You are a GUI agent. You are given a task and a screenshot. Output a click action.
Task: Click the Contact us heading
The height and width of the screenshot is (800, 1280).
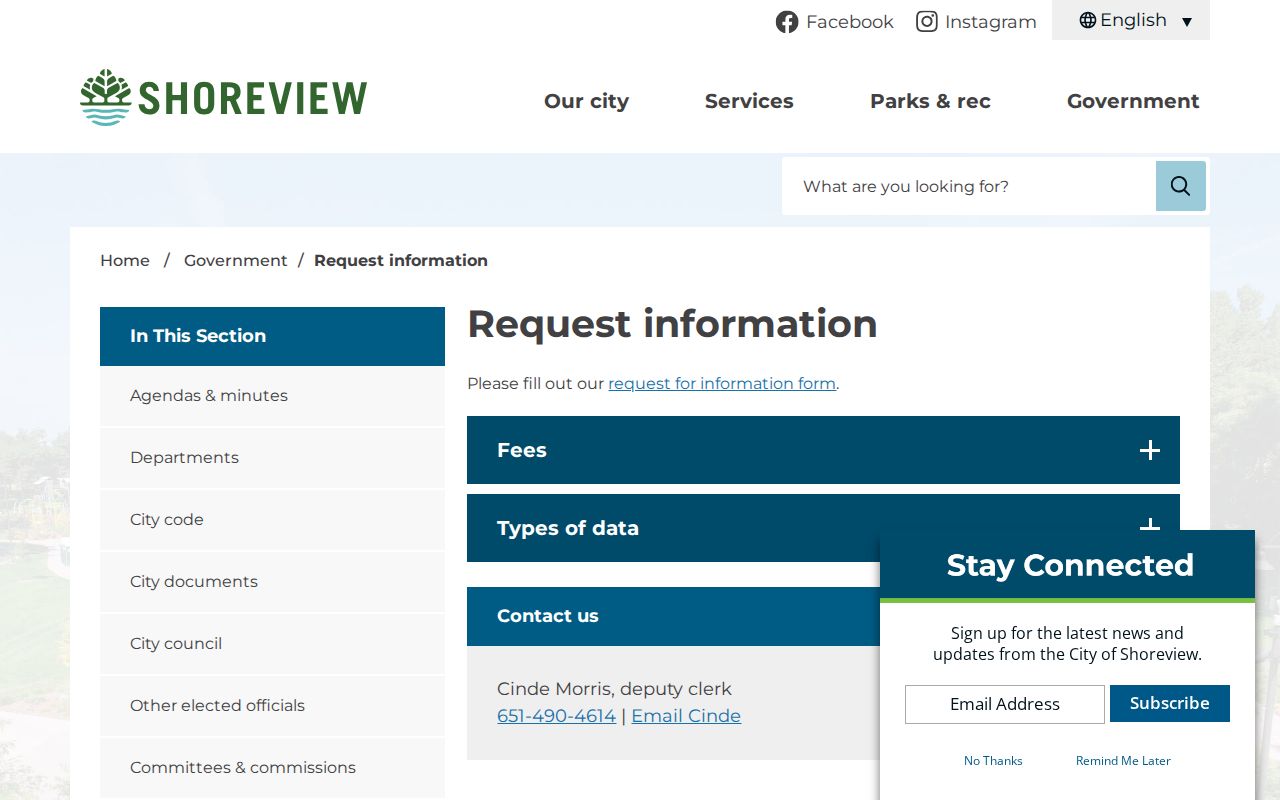(547, 616)
